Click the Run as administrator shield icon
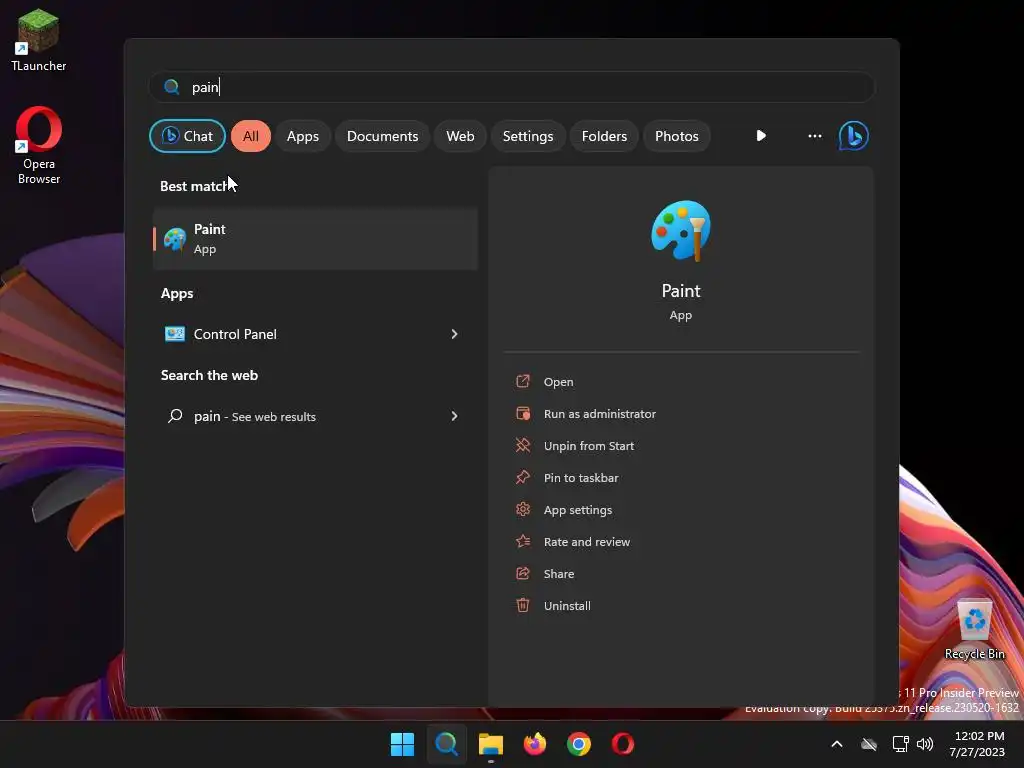The height and width of the screenshot is (768, 1024). coord(523,413)
